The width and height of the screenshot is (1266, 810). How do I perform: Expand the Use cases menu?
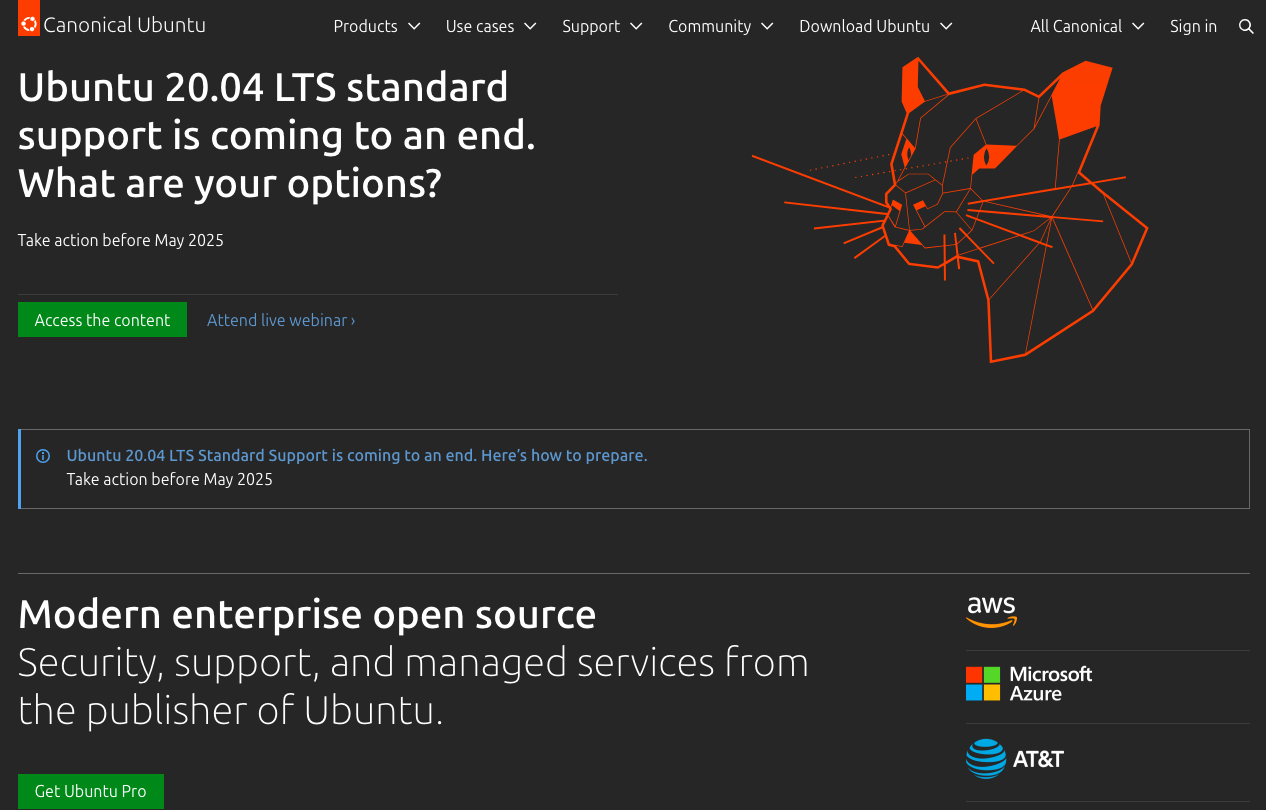[x=491, y=26]
